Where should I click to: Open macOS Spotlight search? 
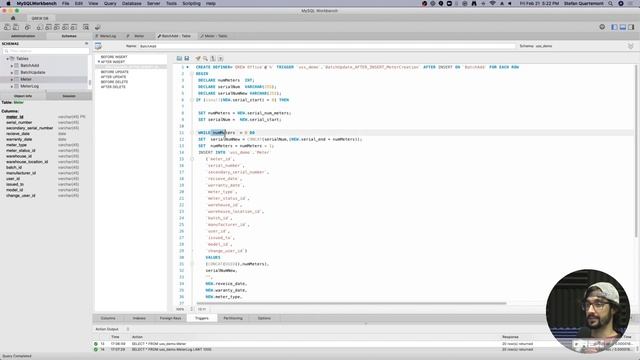coord(611,3)
